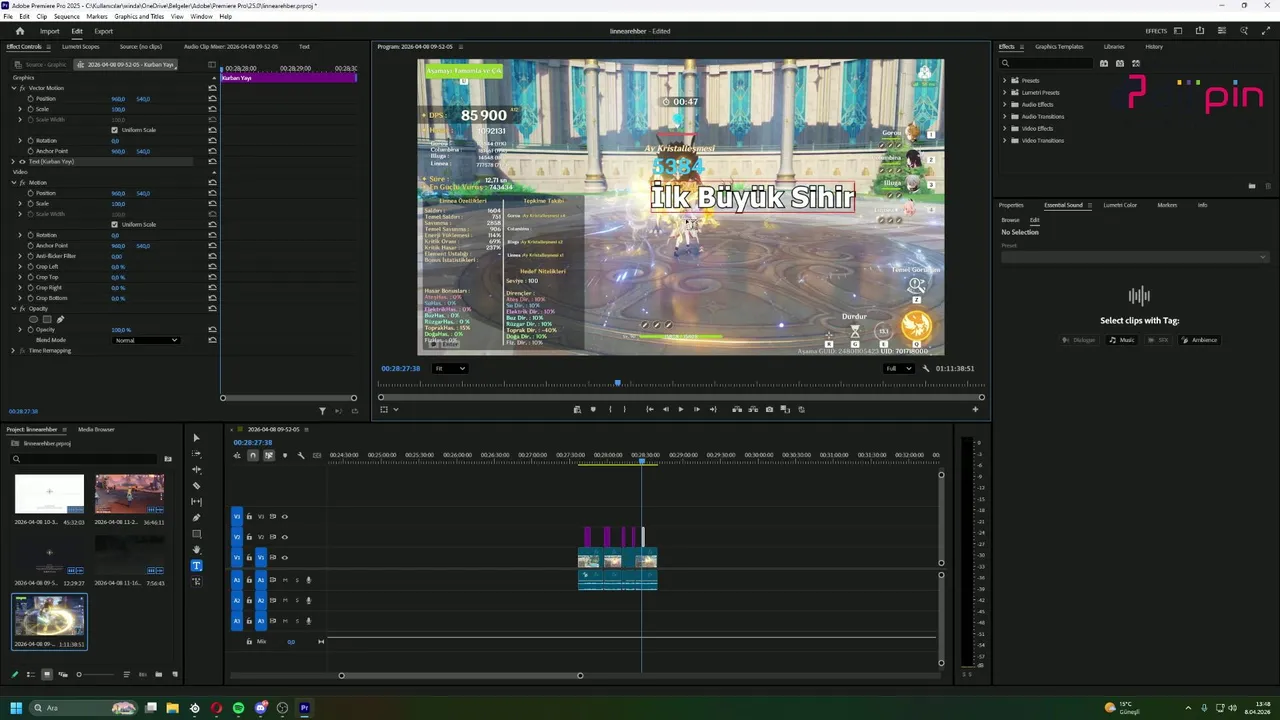Select the Razor tool

[x=196, y=486]
